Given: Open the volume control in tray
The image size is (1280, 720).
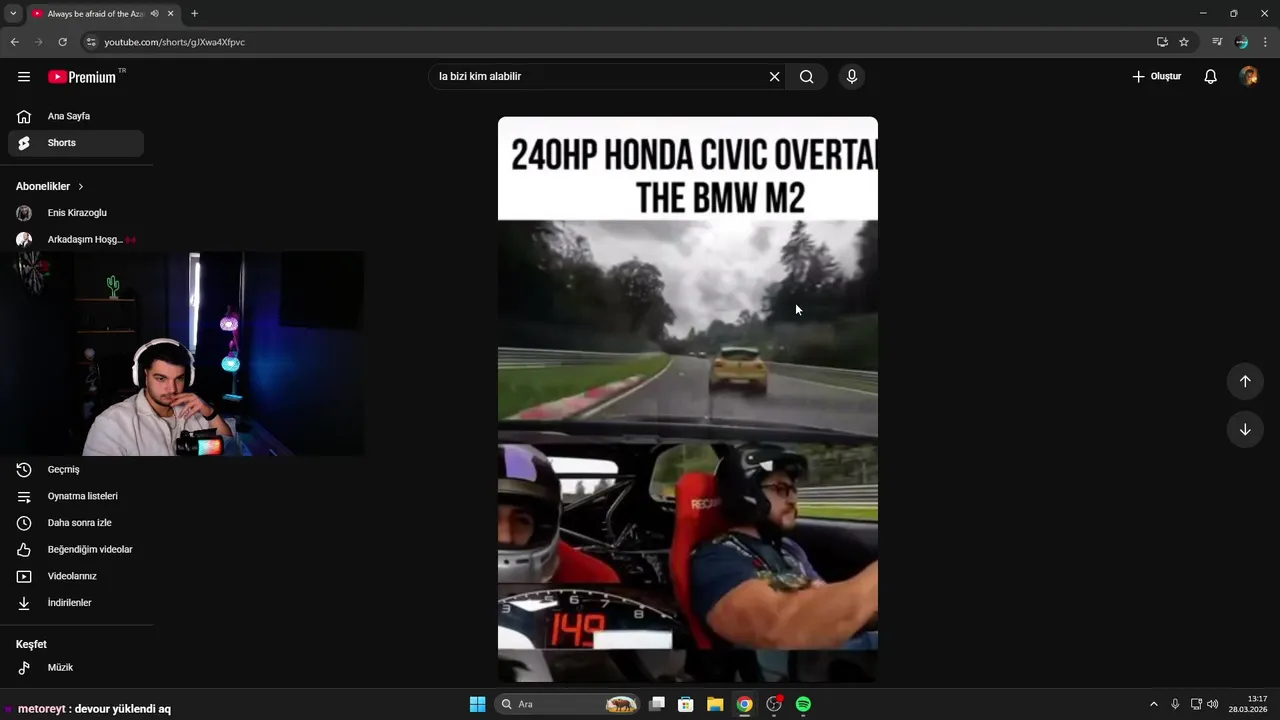Looking at the screenshot, I should [x=1213, y=704].
